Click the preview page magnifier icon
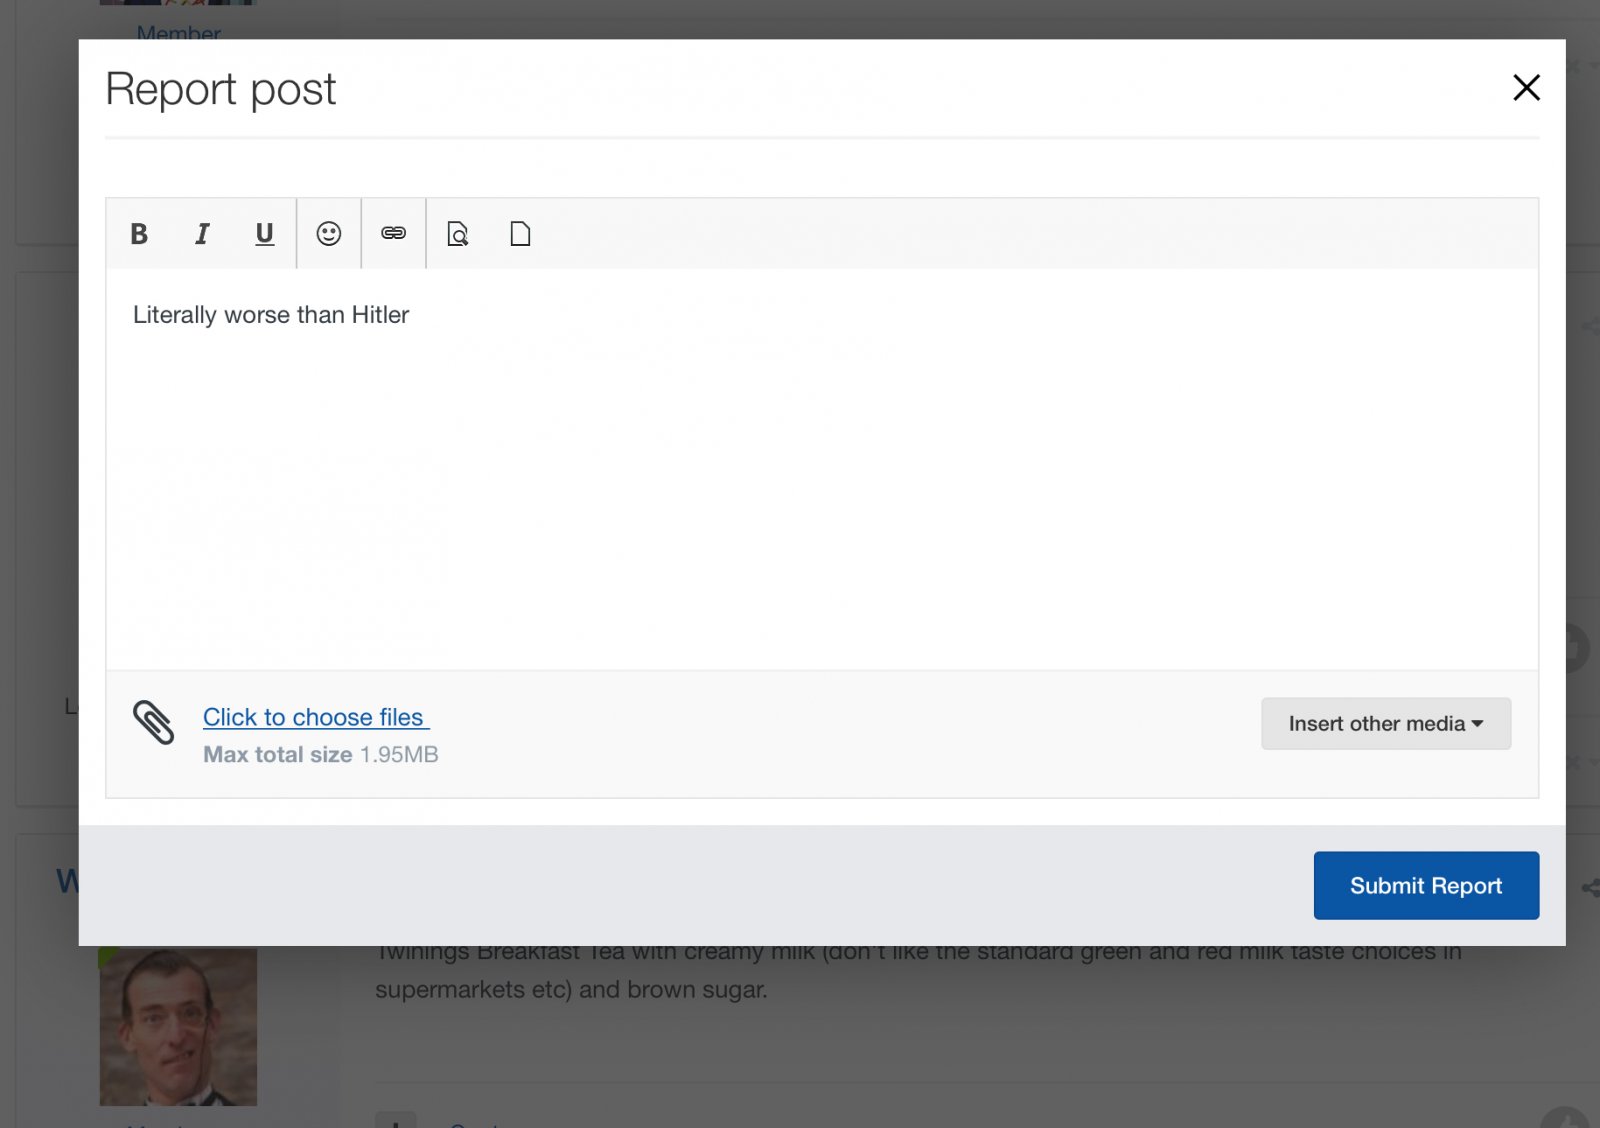This screenshot has width=1600, height=1128. [458, 234]
